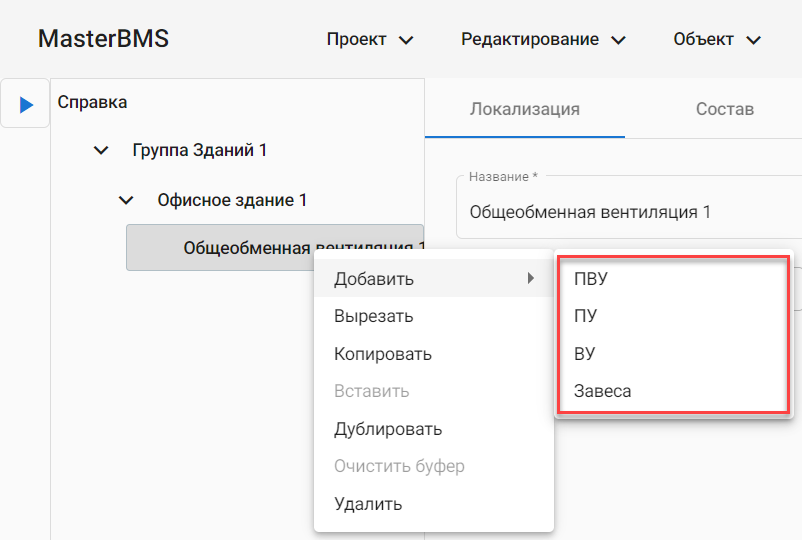Open the Объект dropdown menu
The width and height of the screenshot is (802, 540).
(x=717, y=40)
